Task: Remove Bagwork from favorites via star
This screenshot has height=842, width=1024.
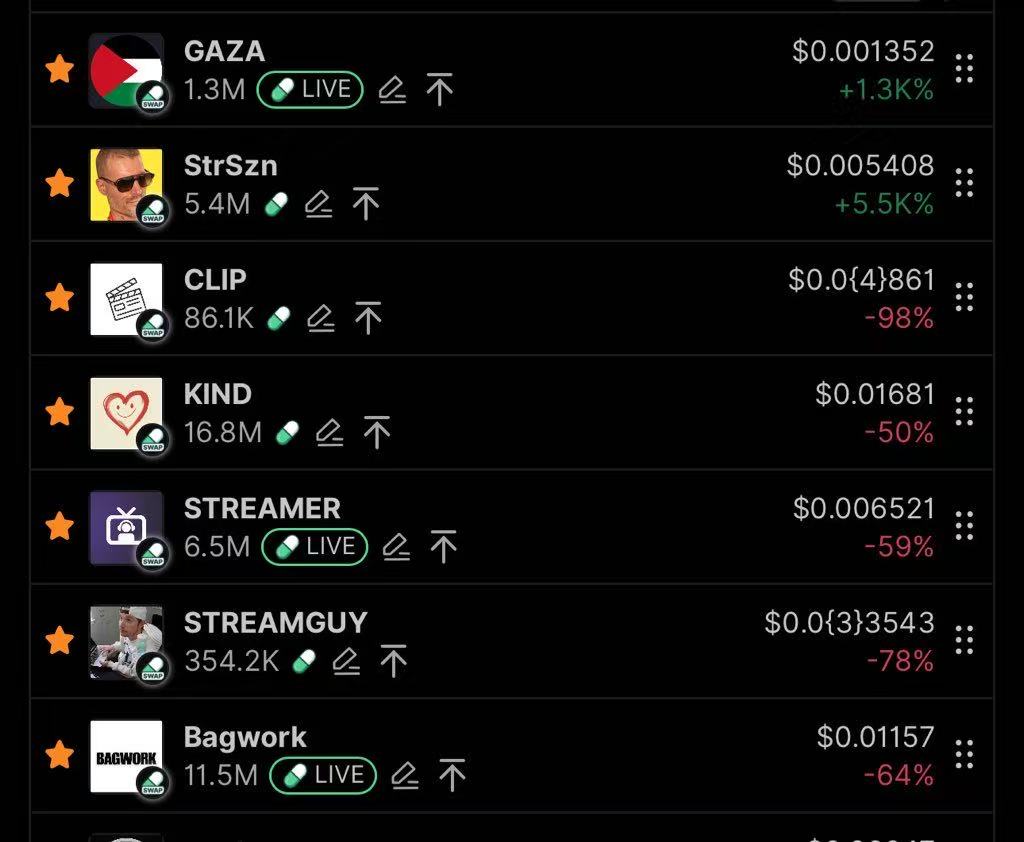Action: tap(59, 754)
